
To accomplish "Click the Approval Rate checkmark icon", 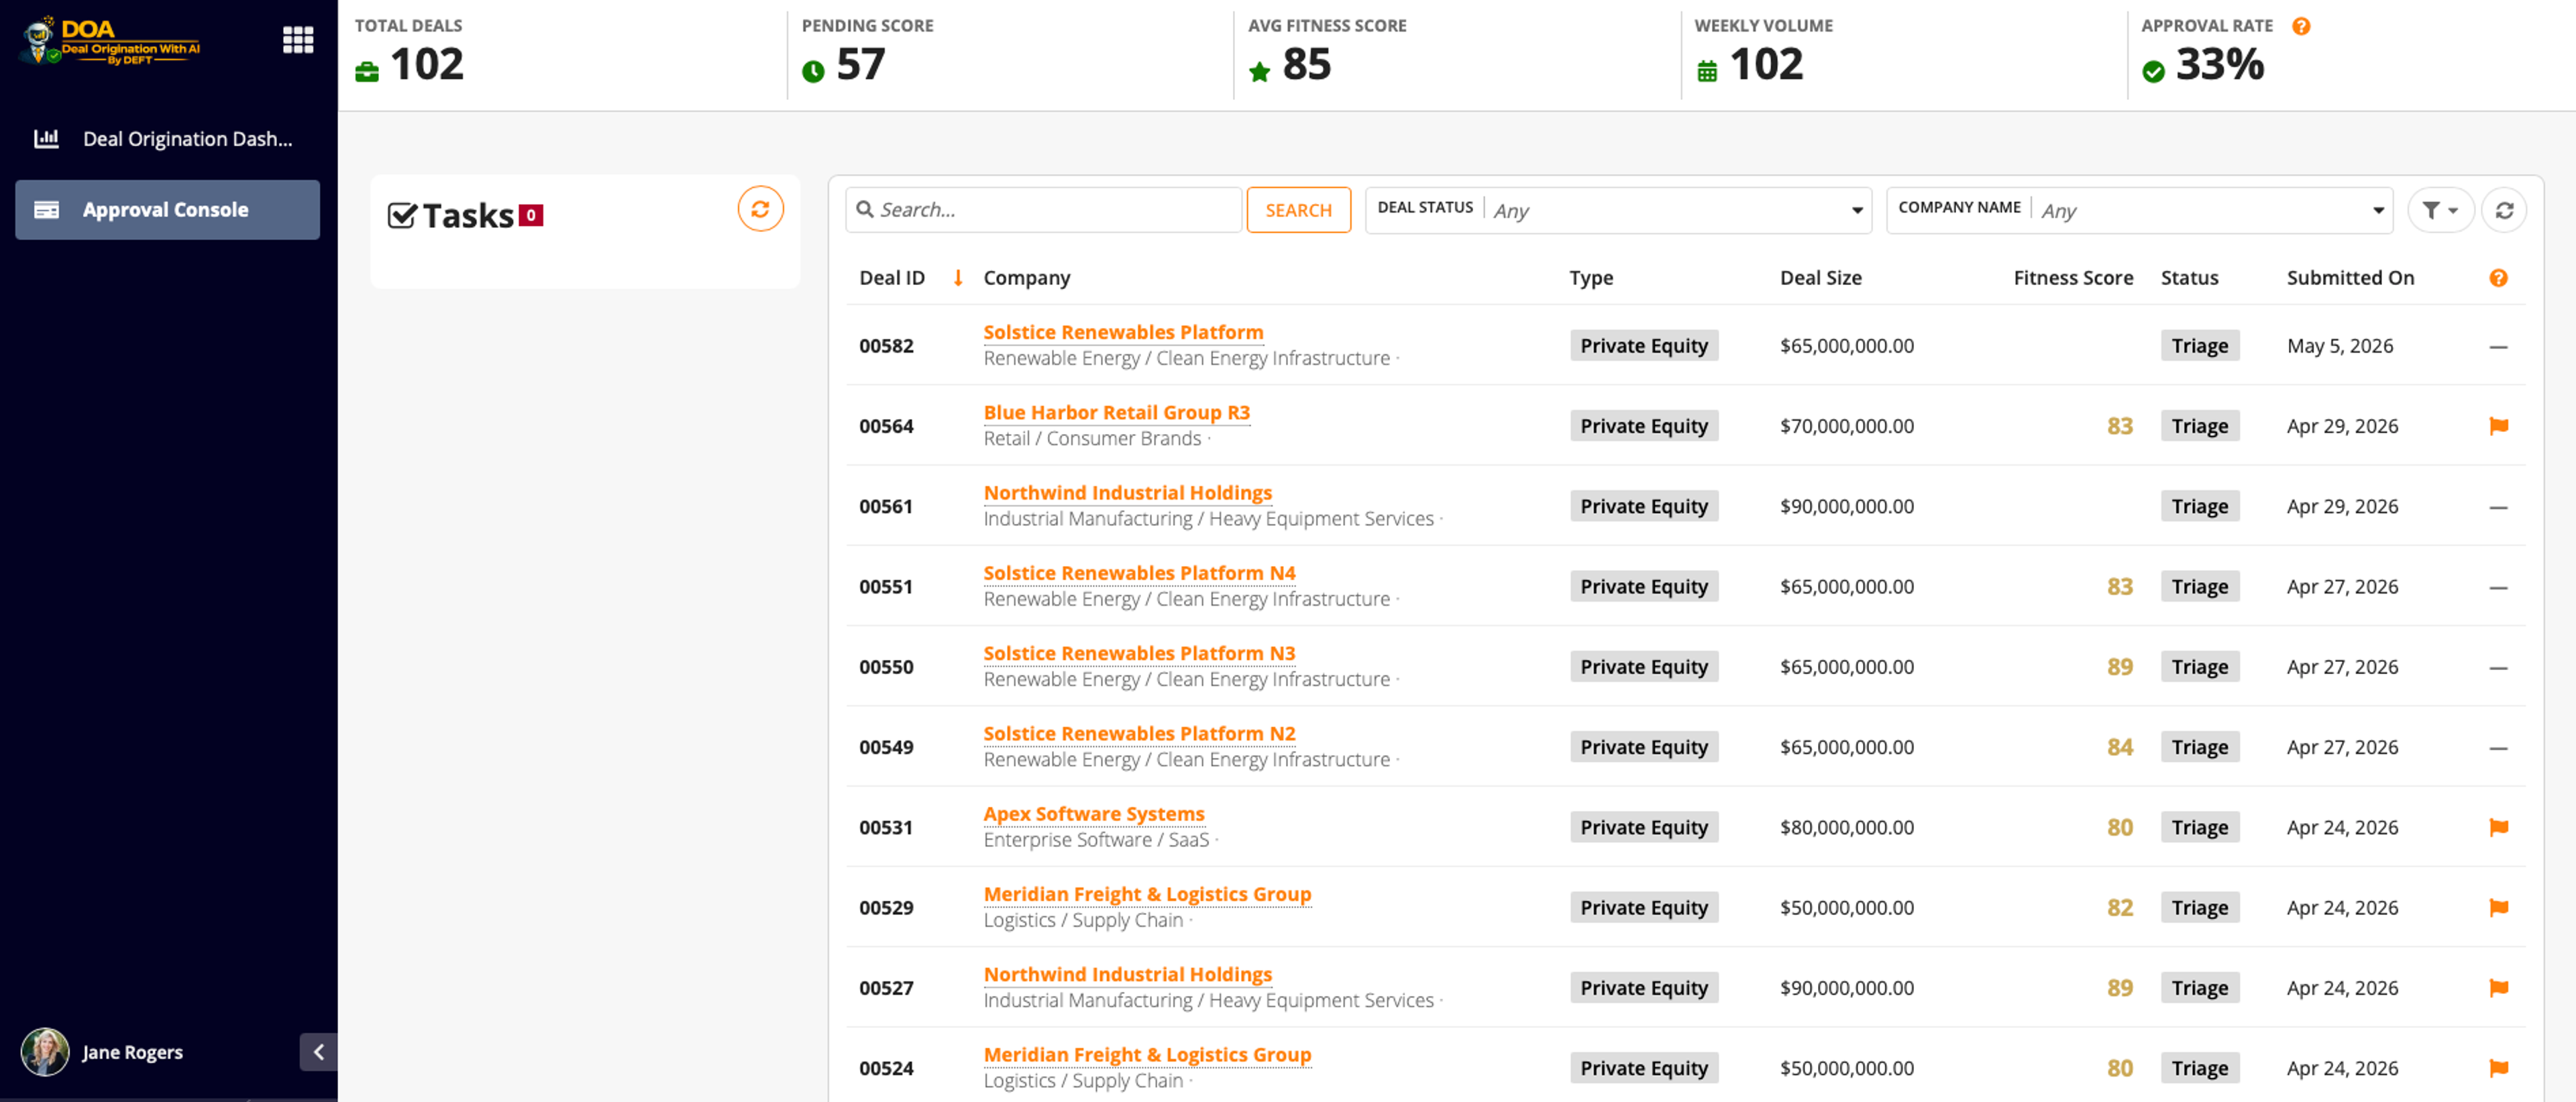I will pos(2153,71).
